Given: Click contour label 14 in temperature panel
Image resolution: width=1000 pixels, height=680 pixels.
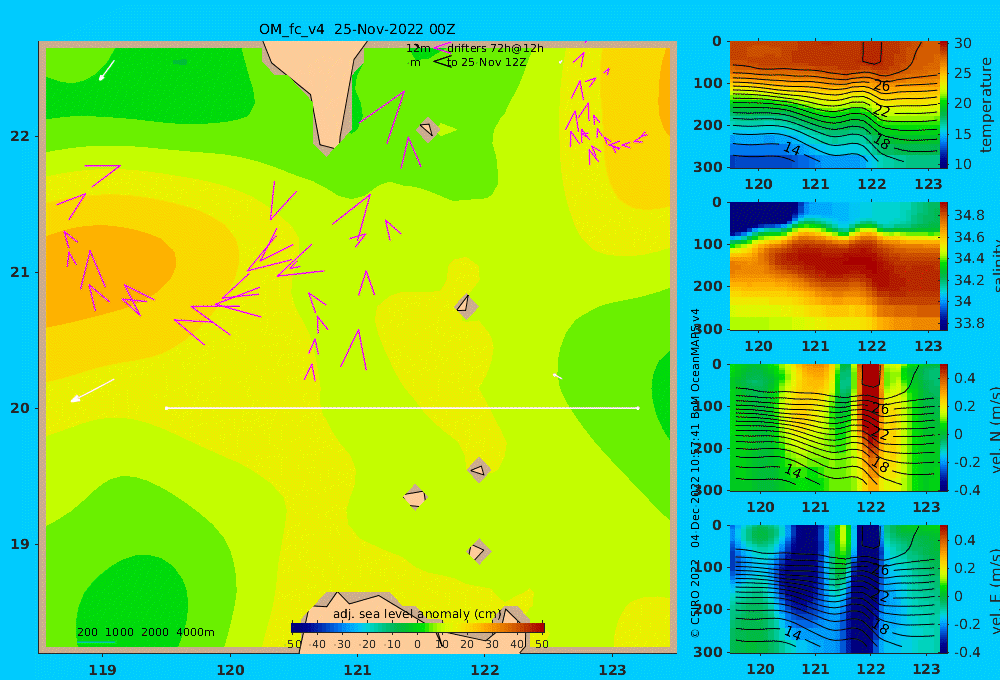Looking at the screenshot, I should tap(791, 149).
